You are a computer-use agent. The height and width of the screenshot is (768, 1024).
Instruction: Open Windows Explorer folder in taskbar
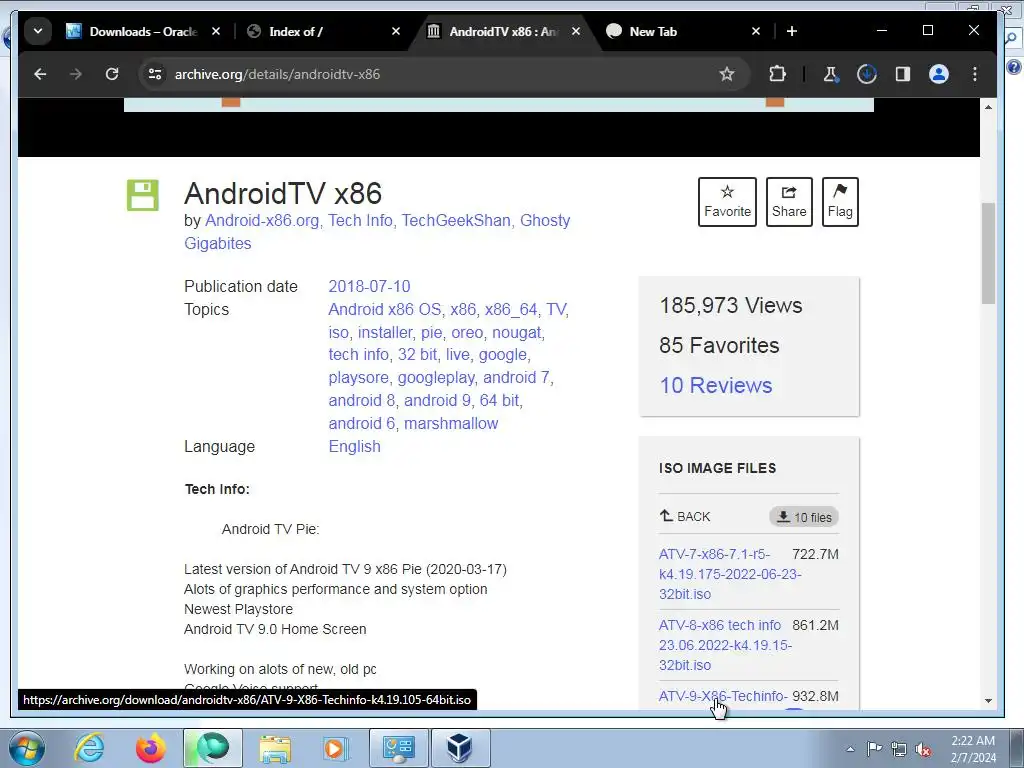tap(275, 748)
